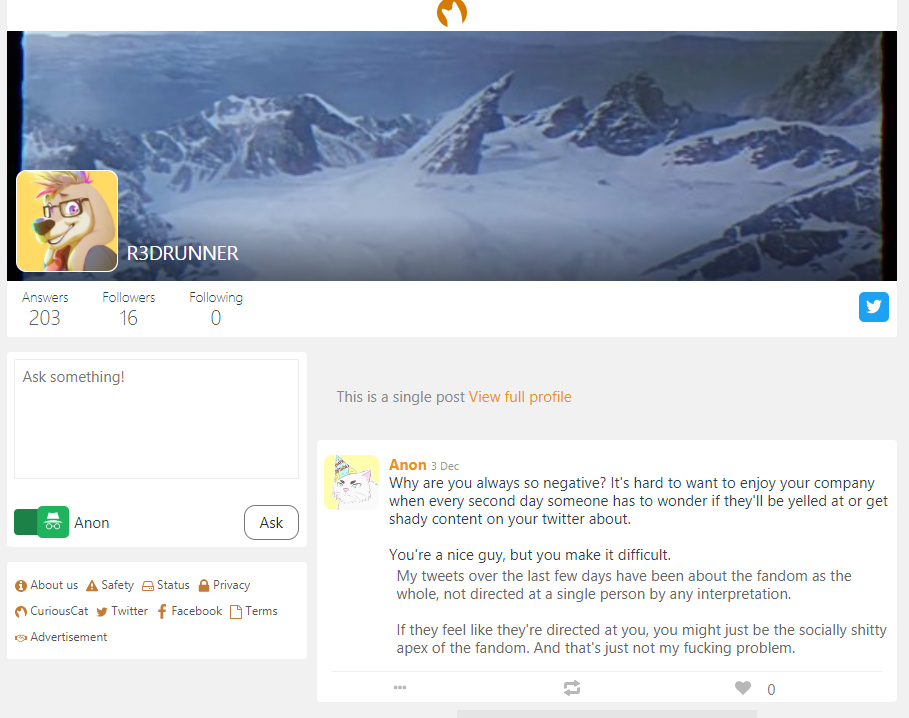Open the R3DRUNNER profile avatar
909x718 pixels.
click(x=67, y=221)
